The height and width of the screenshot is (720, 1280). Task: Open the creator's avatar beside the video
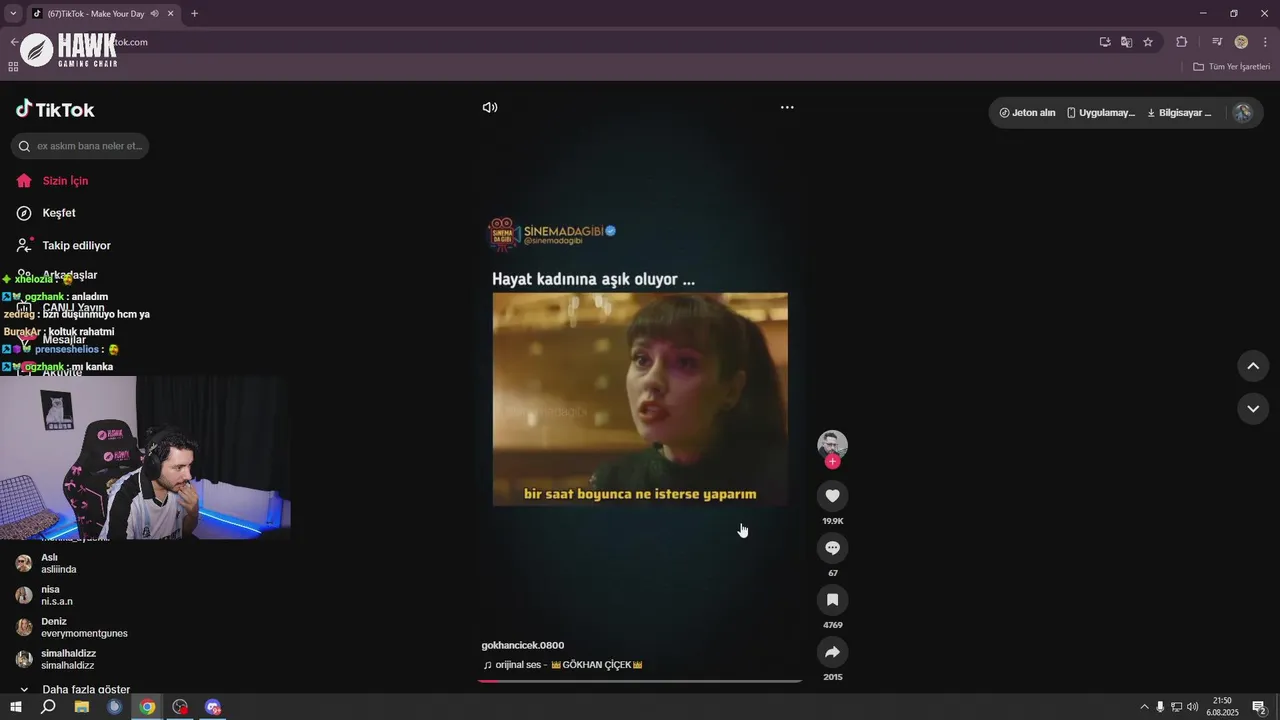(832, 445)
